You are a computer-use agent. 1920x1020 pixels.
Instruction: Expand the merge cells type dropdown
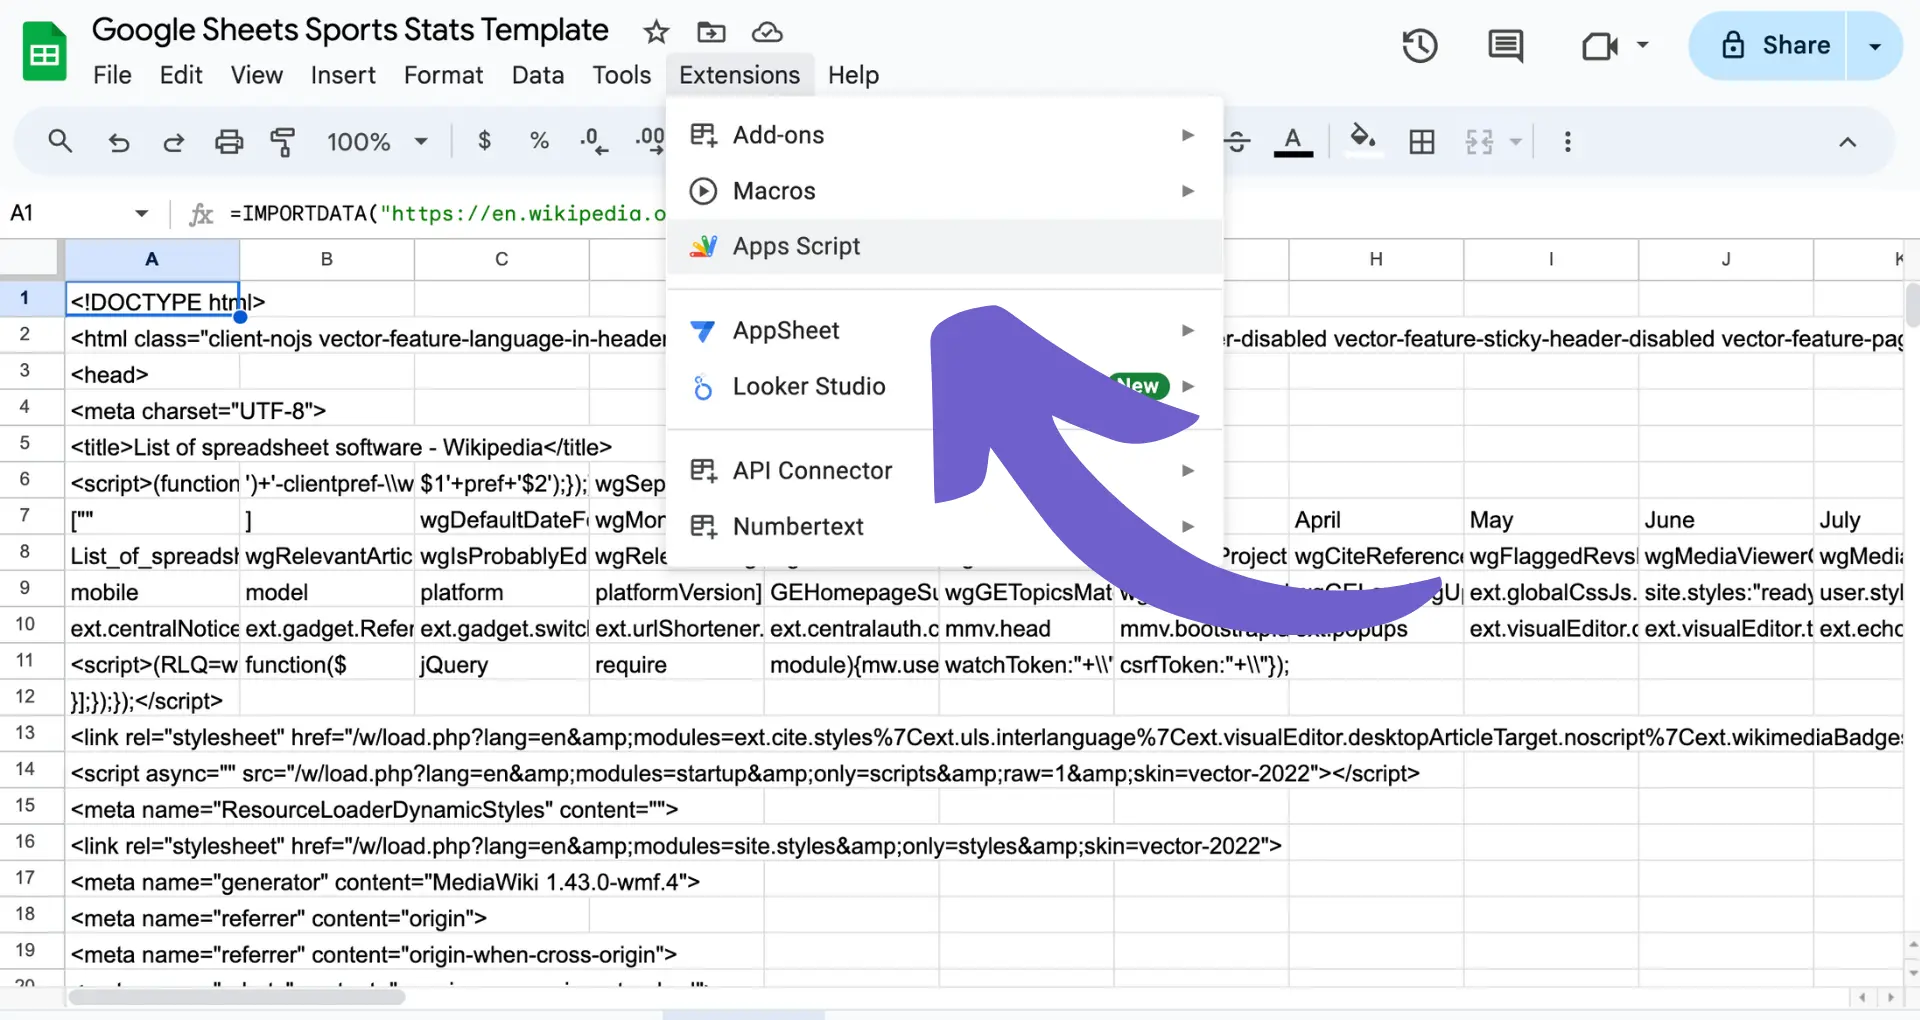[x=1515, y=142]
